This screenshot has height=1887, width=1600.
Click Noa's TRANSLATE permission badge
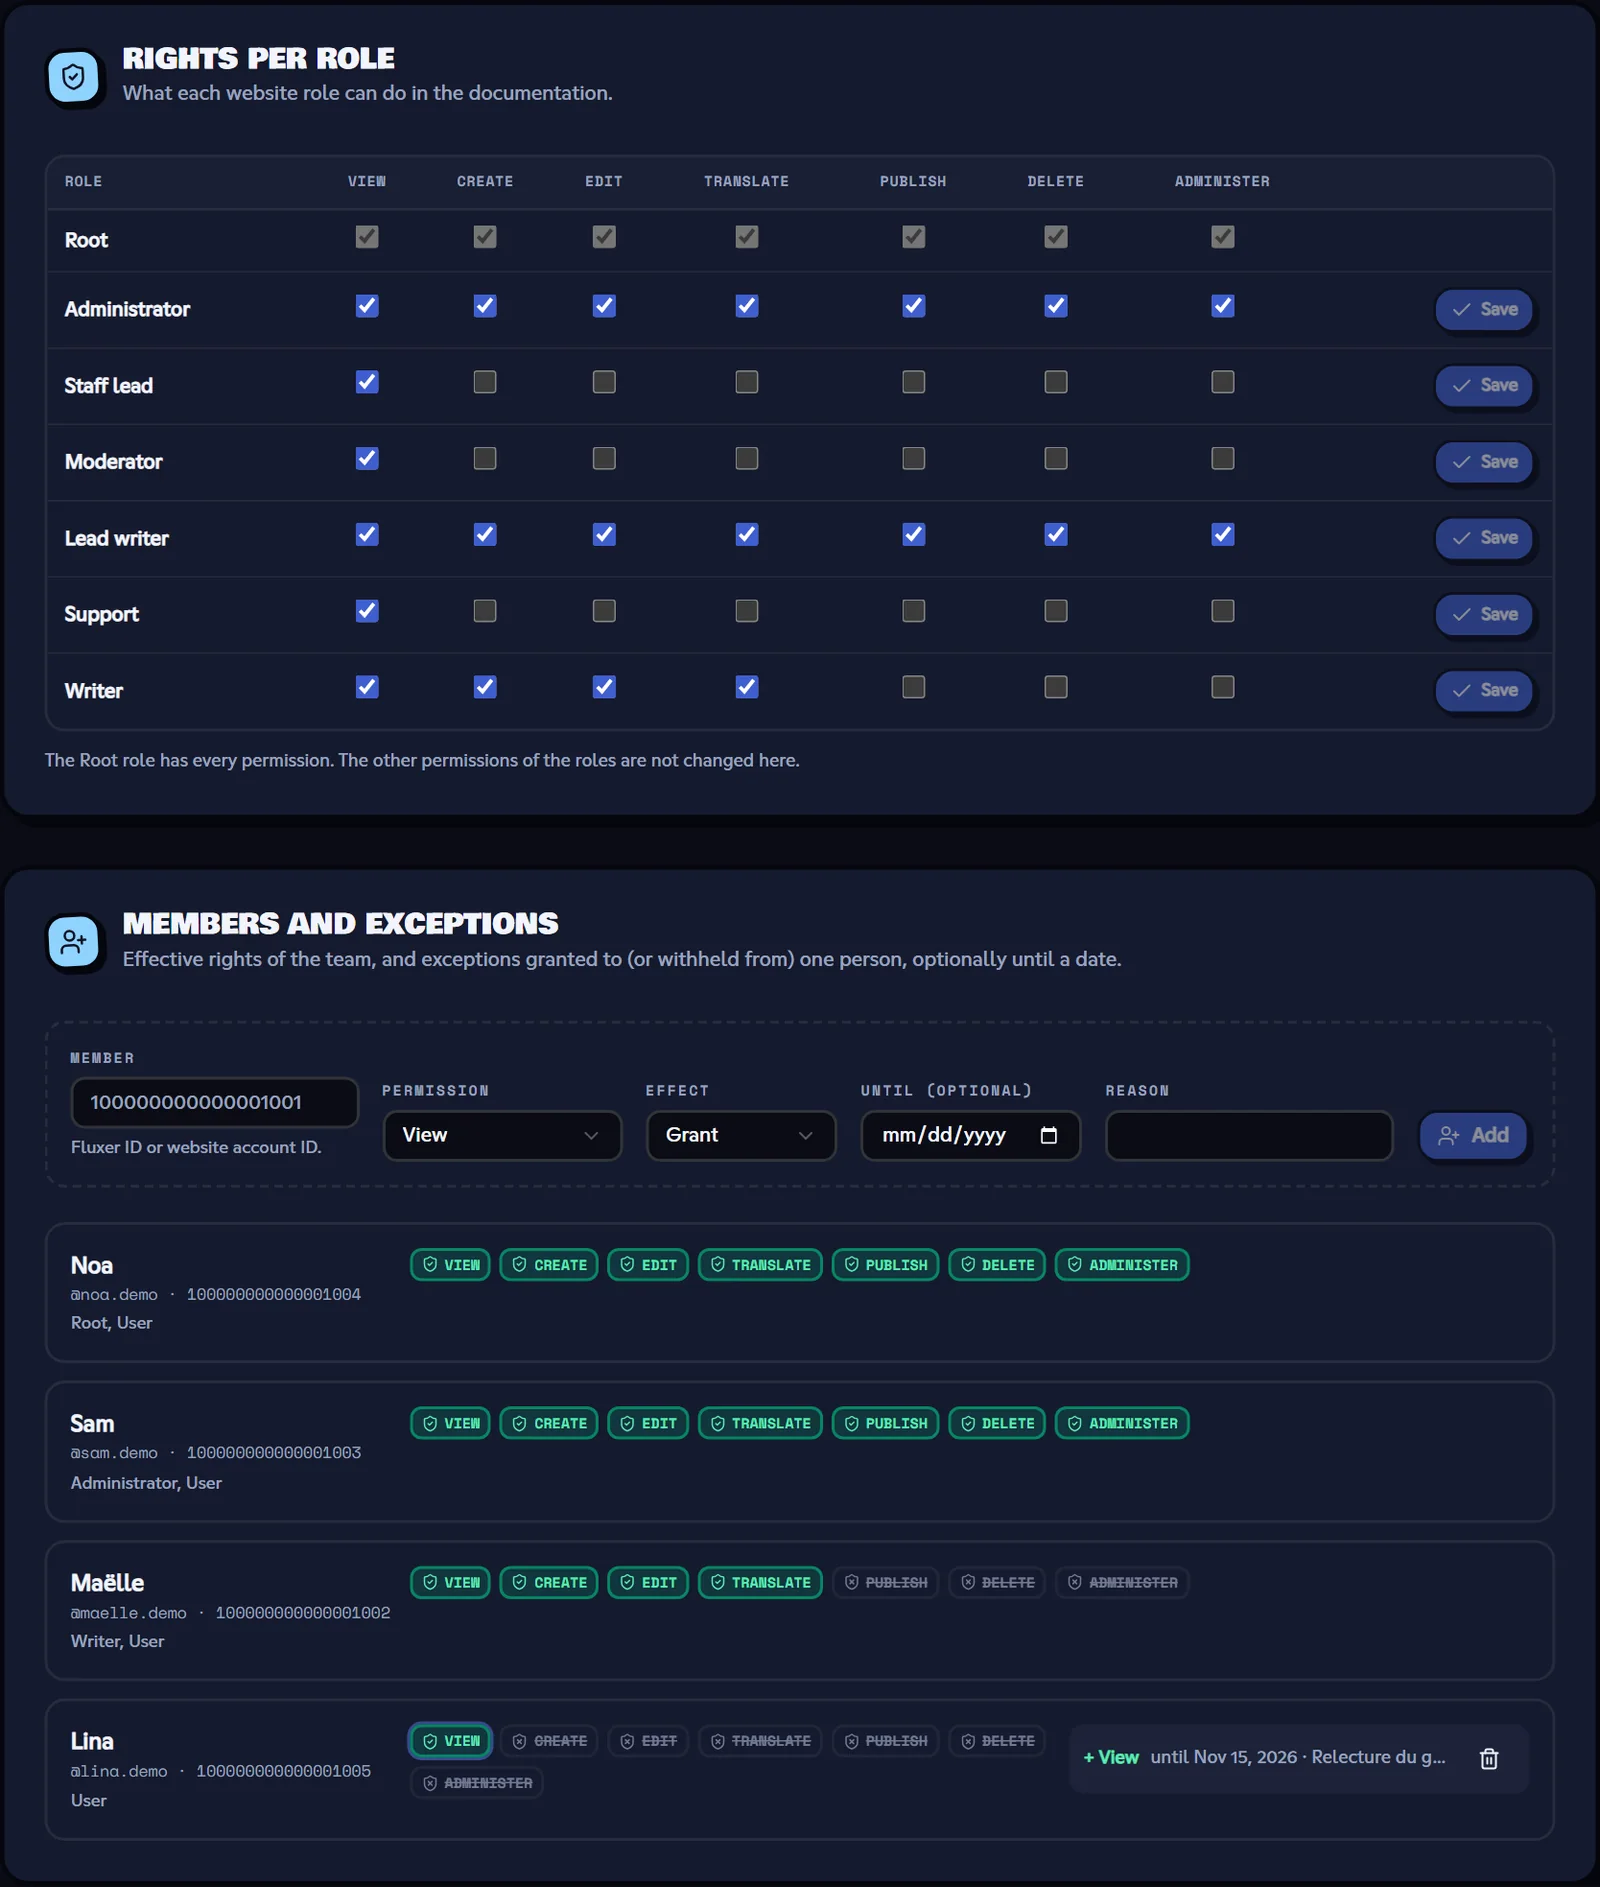pos(760,1265)
